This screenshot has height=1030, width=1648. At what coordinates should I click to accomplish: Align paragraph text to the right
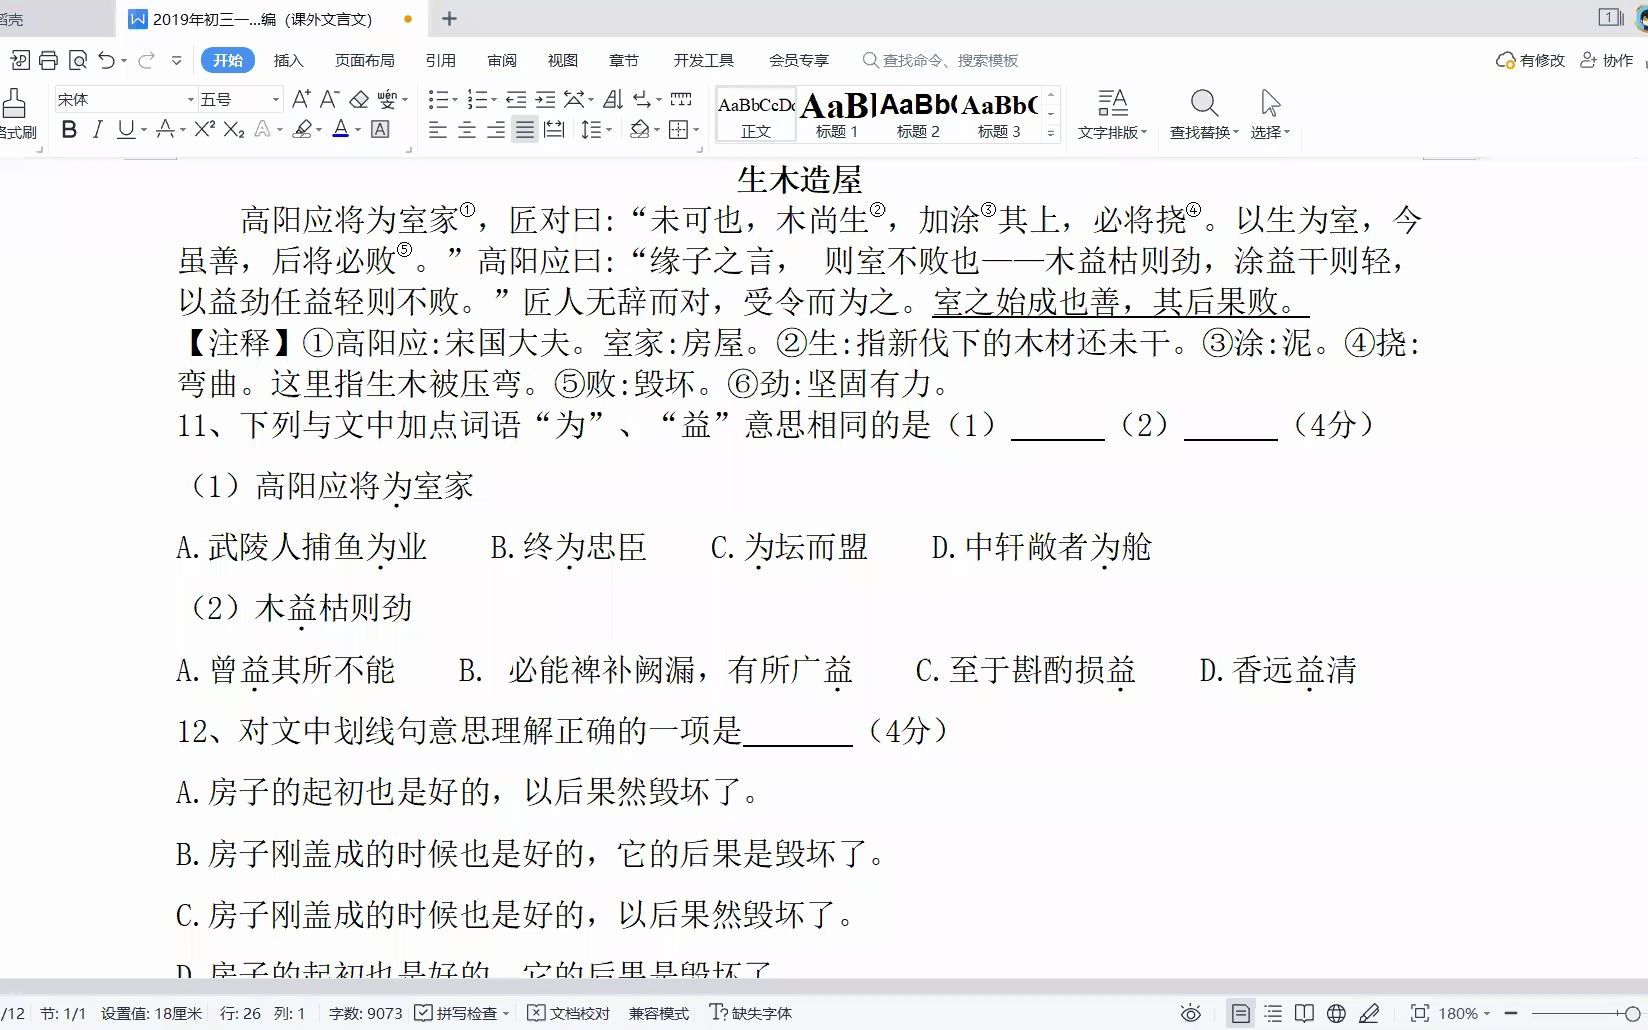pyautogui.click(x=495, y=130)
